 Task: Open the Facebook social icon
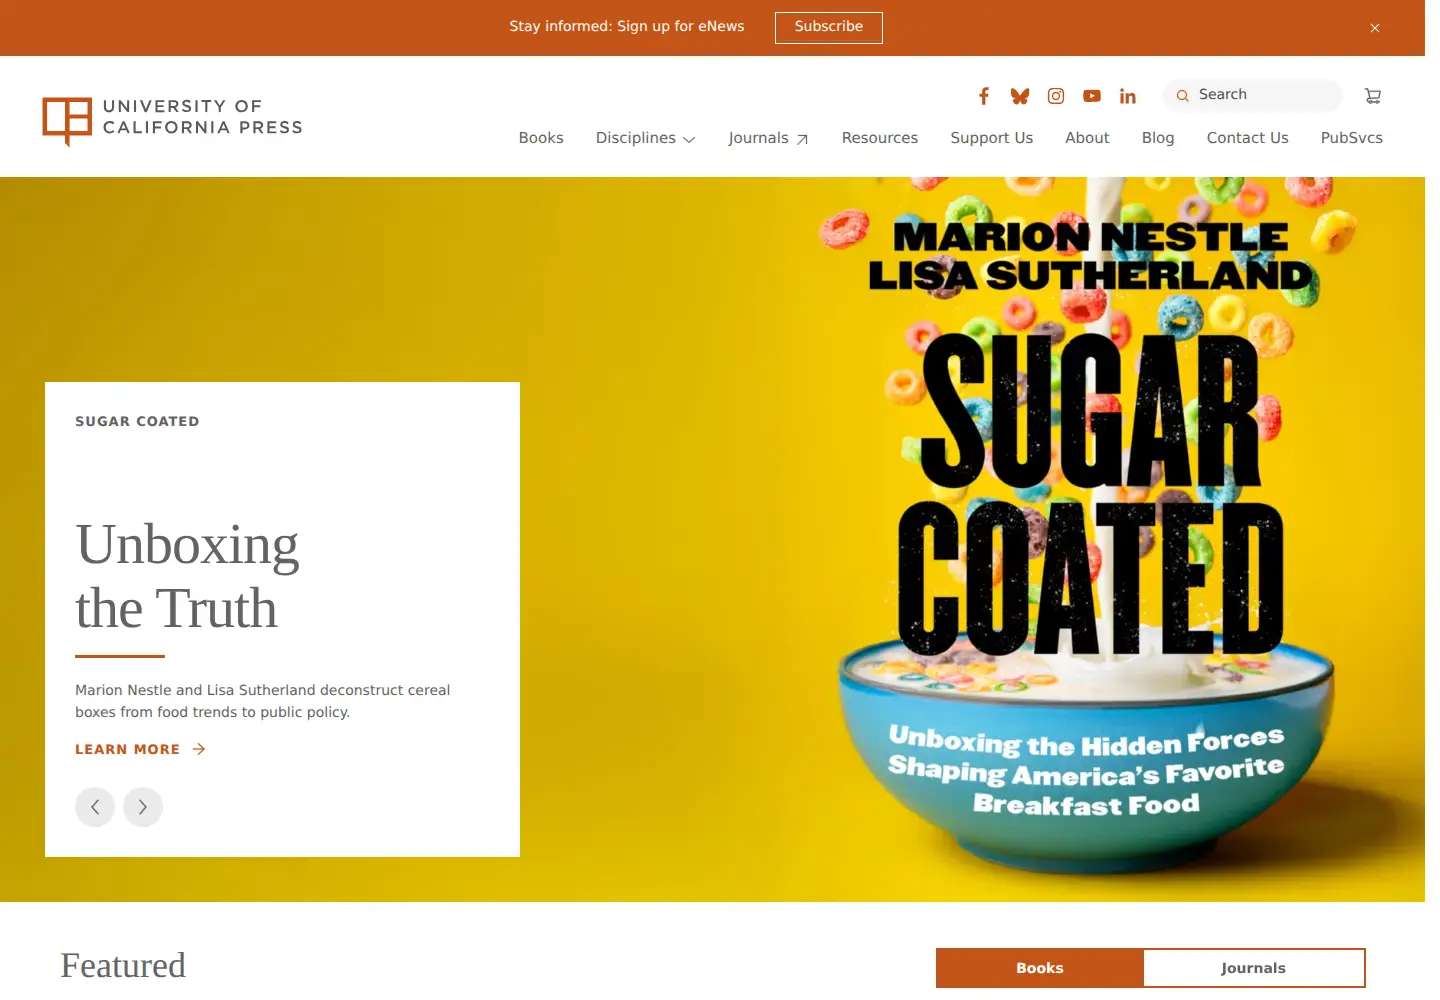(x=984, y=96)
